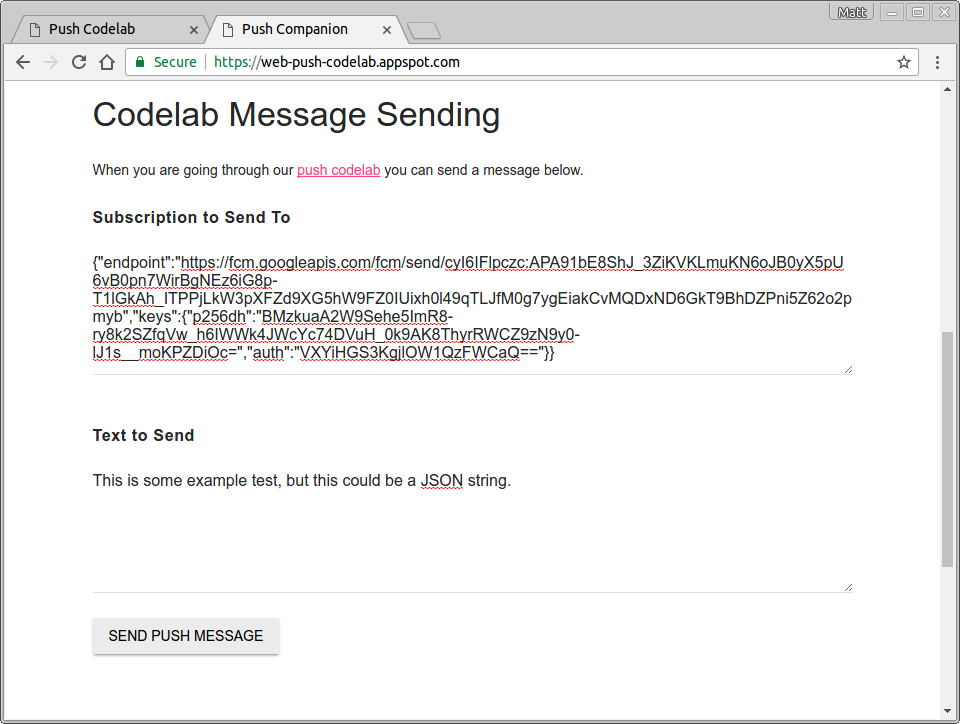This screenshot has width=960, height=724.
Task: Close the Push Companion tab
Action: point(387,30)
